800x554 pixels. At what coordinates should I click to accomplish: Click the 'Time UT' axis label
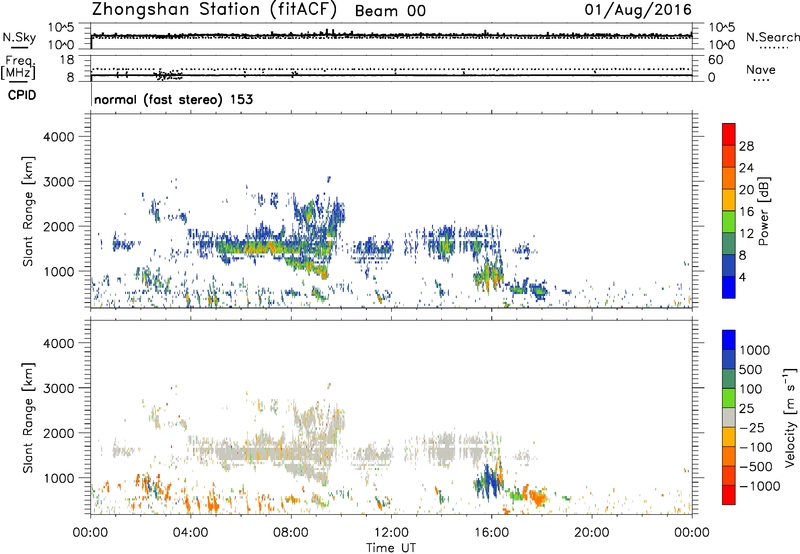point(391,547)
